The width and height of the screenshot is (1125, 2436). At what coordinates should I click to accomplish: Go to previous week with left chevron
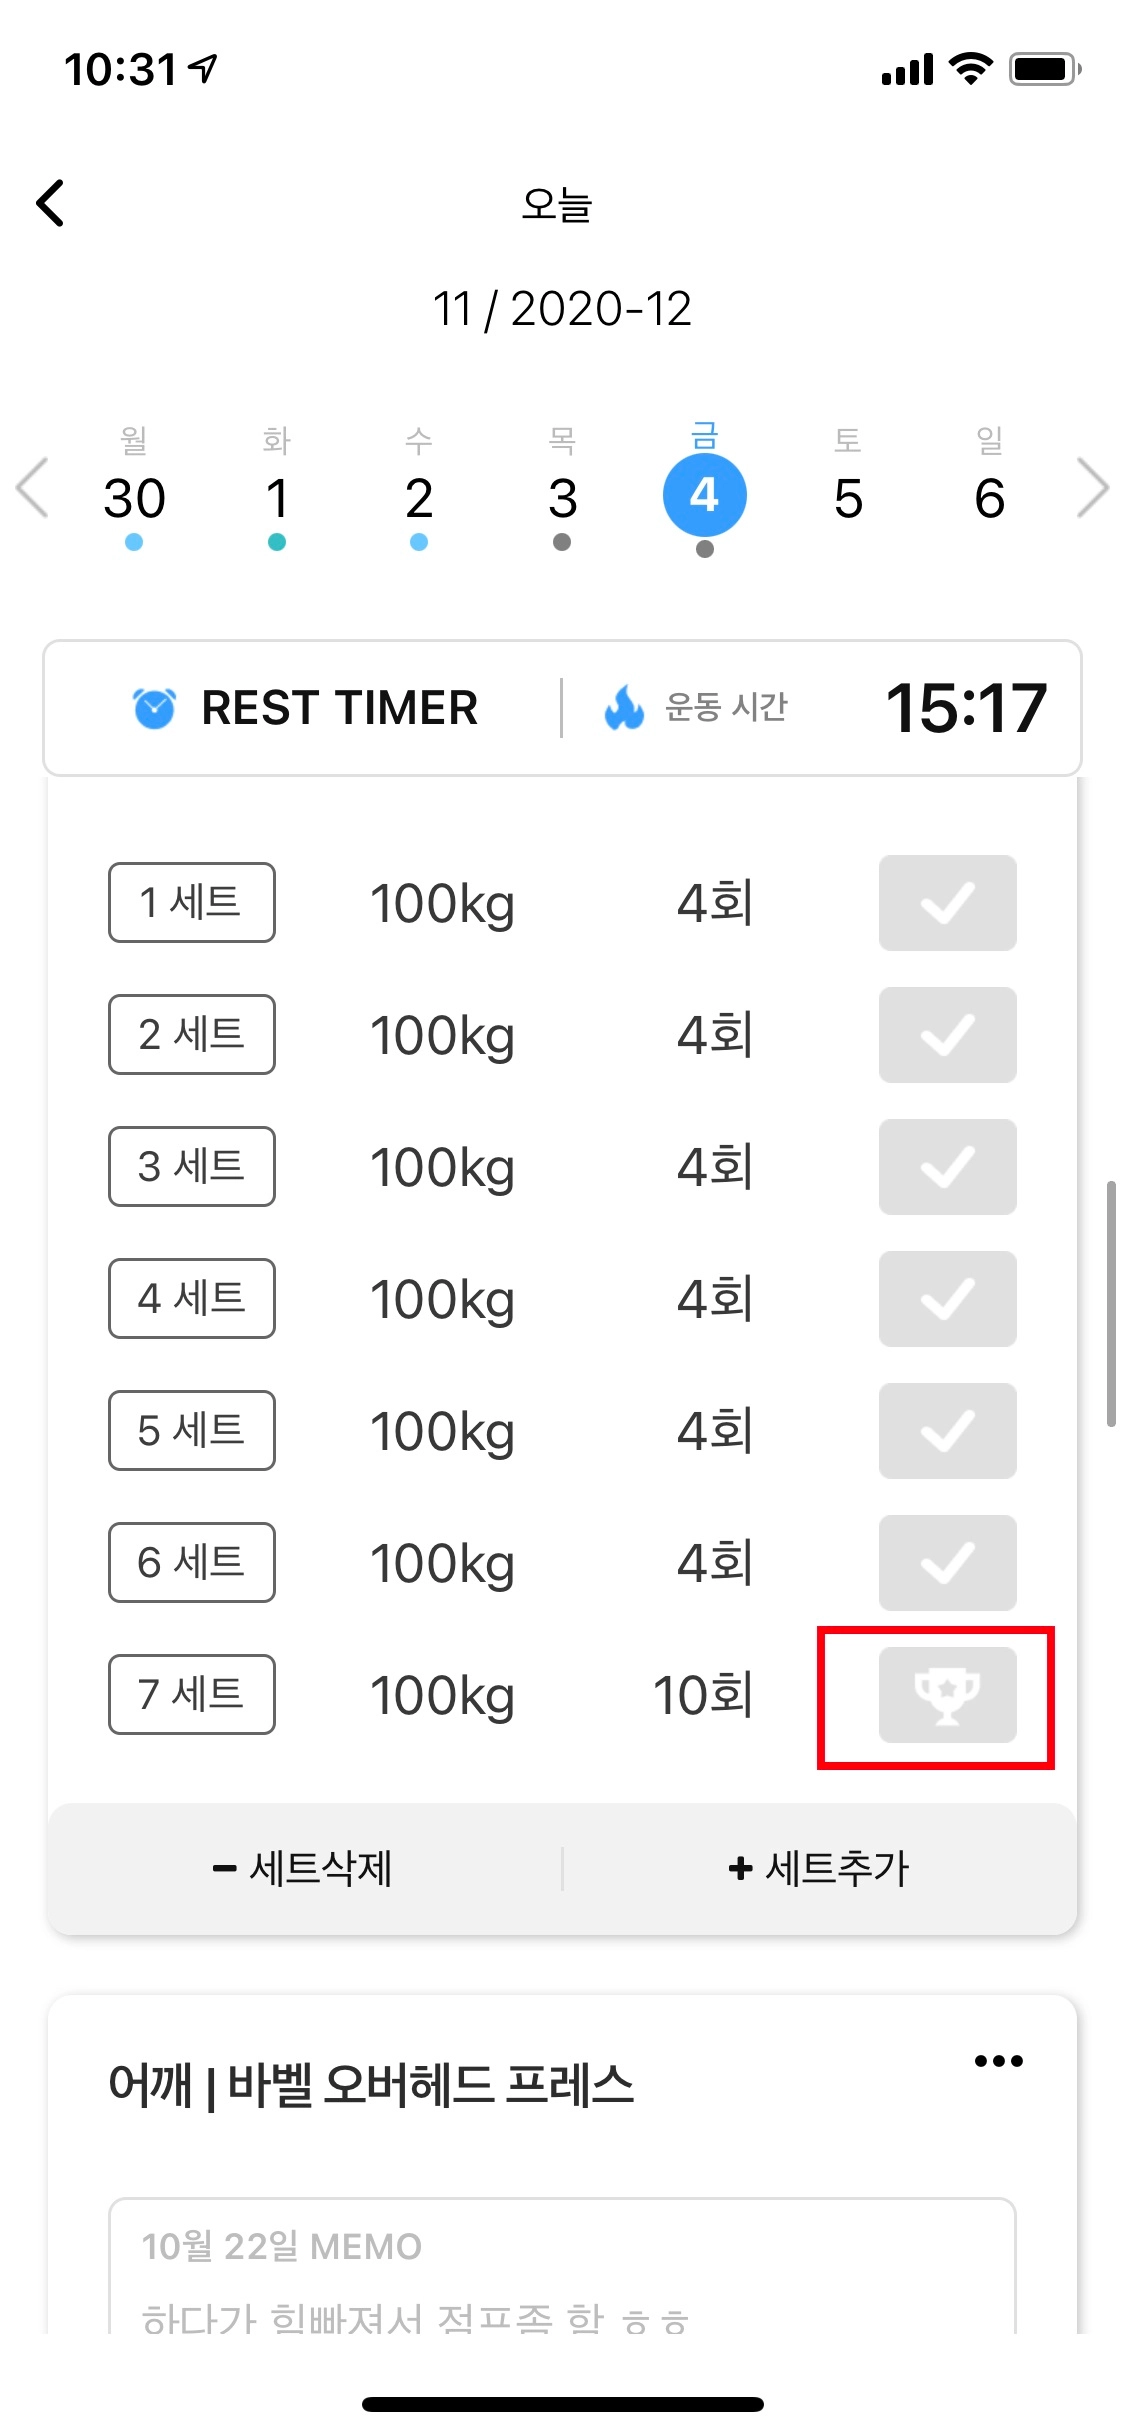[33, 488]
